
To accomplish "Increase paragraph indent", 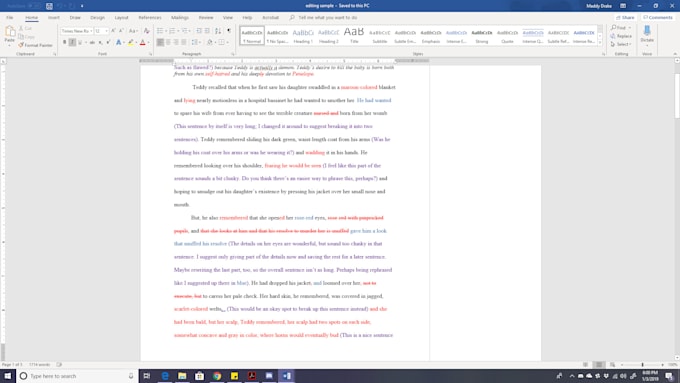I will coord(207,31).
